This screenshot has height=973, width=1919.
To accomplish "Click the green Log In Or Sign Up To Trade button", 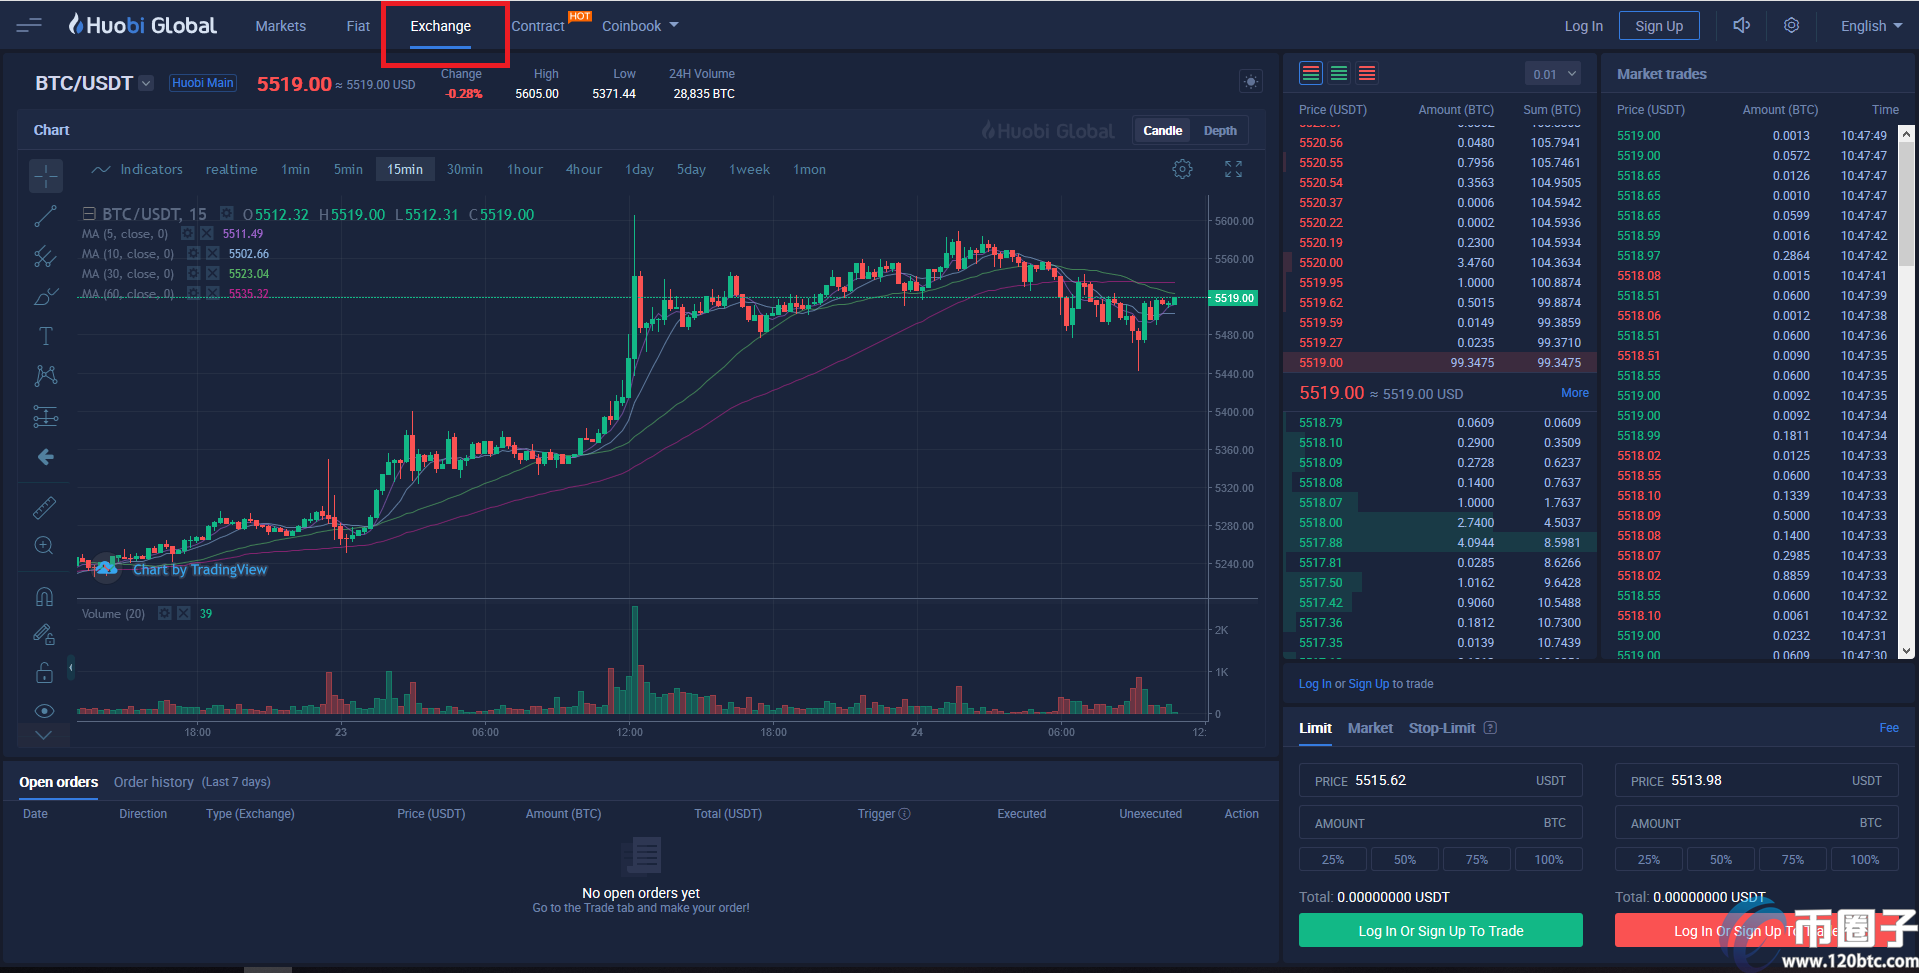I will pyautogui.click(x=1440, y=931).
